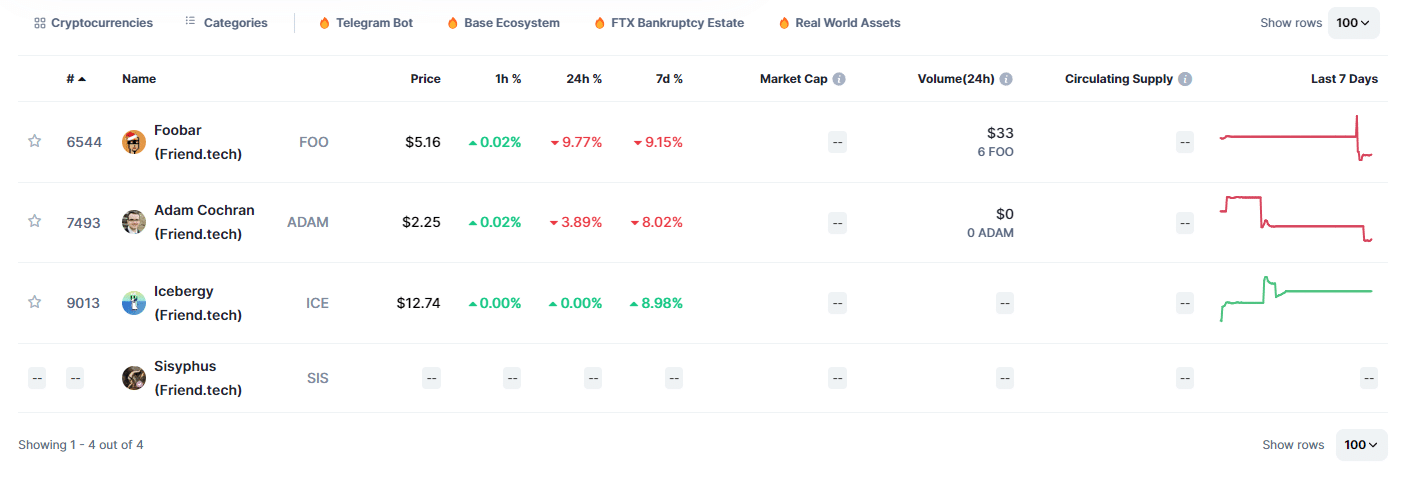
Task: Sort table by Name column
Action: pyautogui.click(x=139, y=79)
